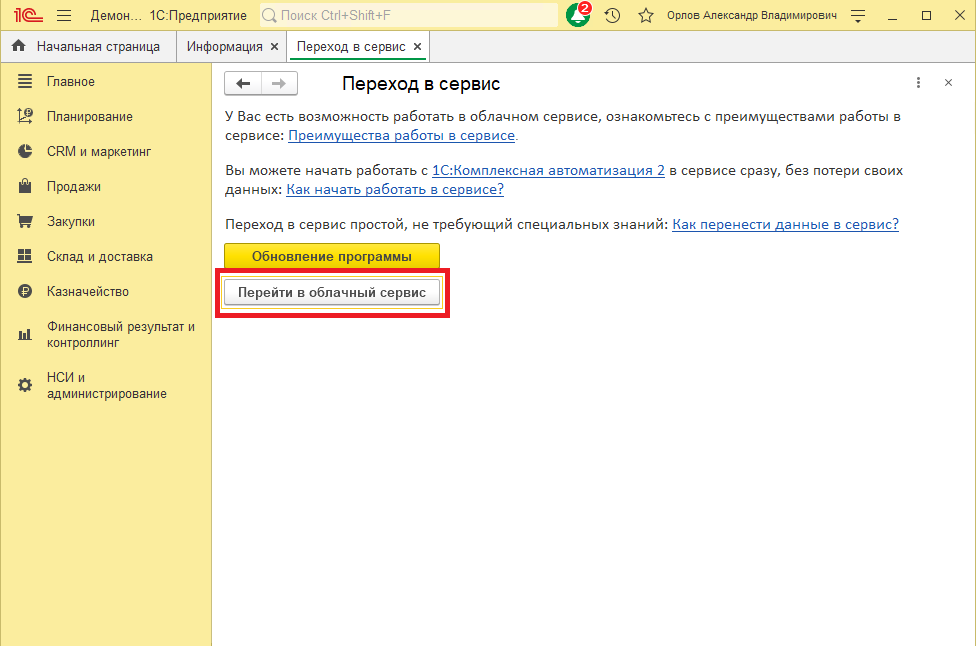This screenshot has height=646, width=976.
Task: Maximize the application window
Action: (x=926, y=16)
